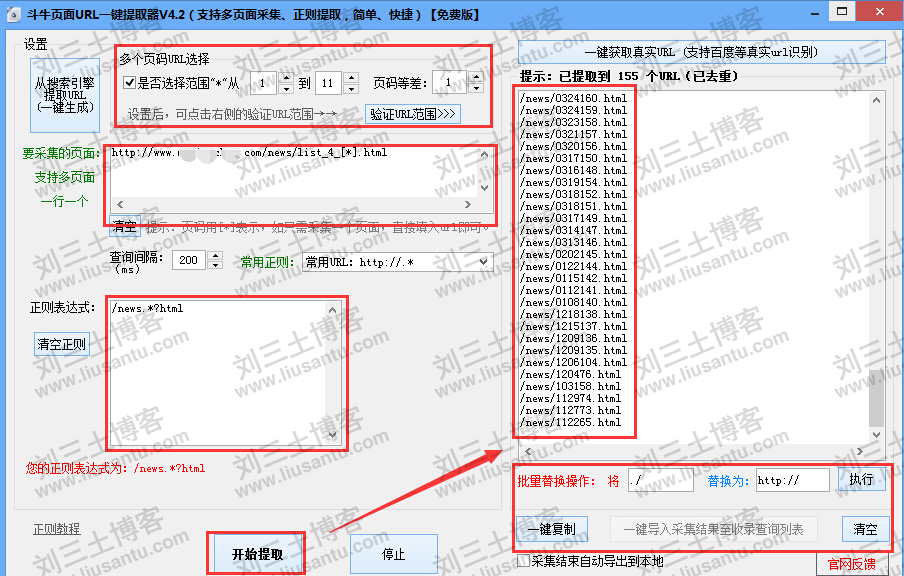Click 一键复制 to copy results
Screen dimensions: 904x576
[x=551, y=529]
